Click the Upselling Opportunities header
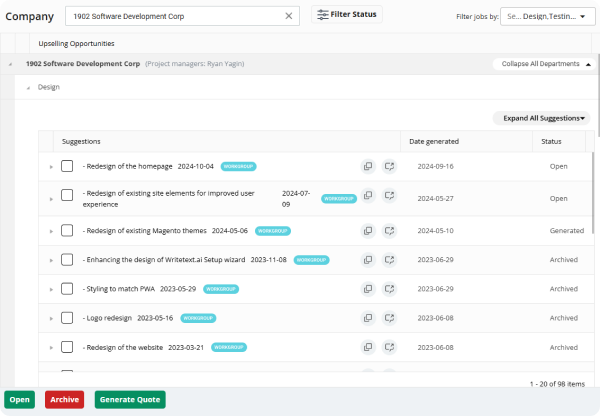The height and width of the screenshot is (416, 600). pos(76,43)
